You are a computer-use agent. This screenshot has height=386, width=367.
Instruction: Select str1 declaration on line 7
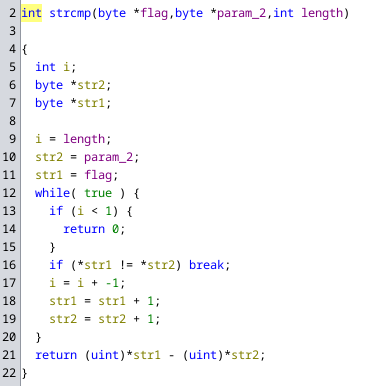pos(91,103)
